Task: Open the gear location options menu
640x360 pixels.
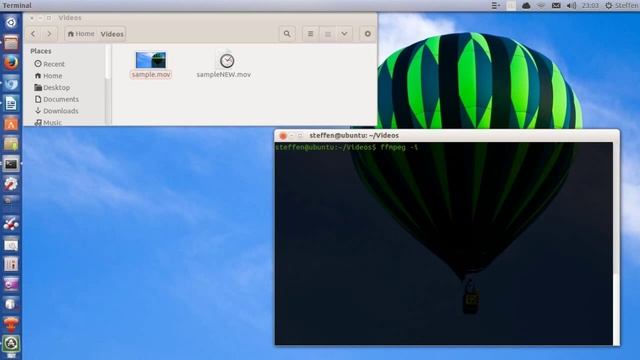Action: (367, 34)
